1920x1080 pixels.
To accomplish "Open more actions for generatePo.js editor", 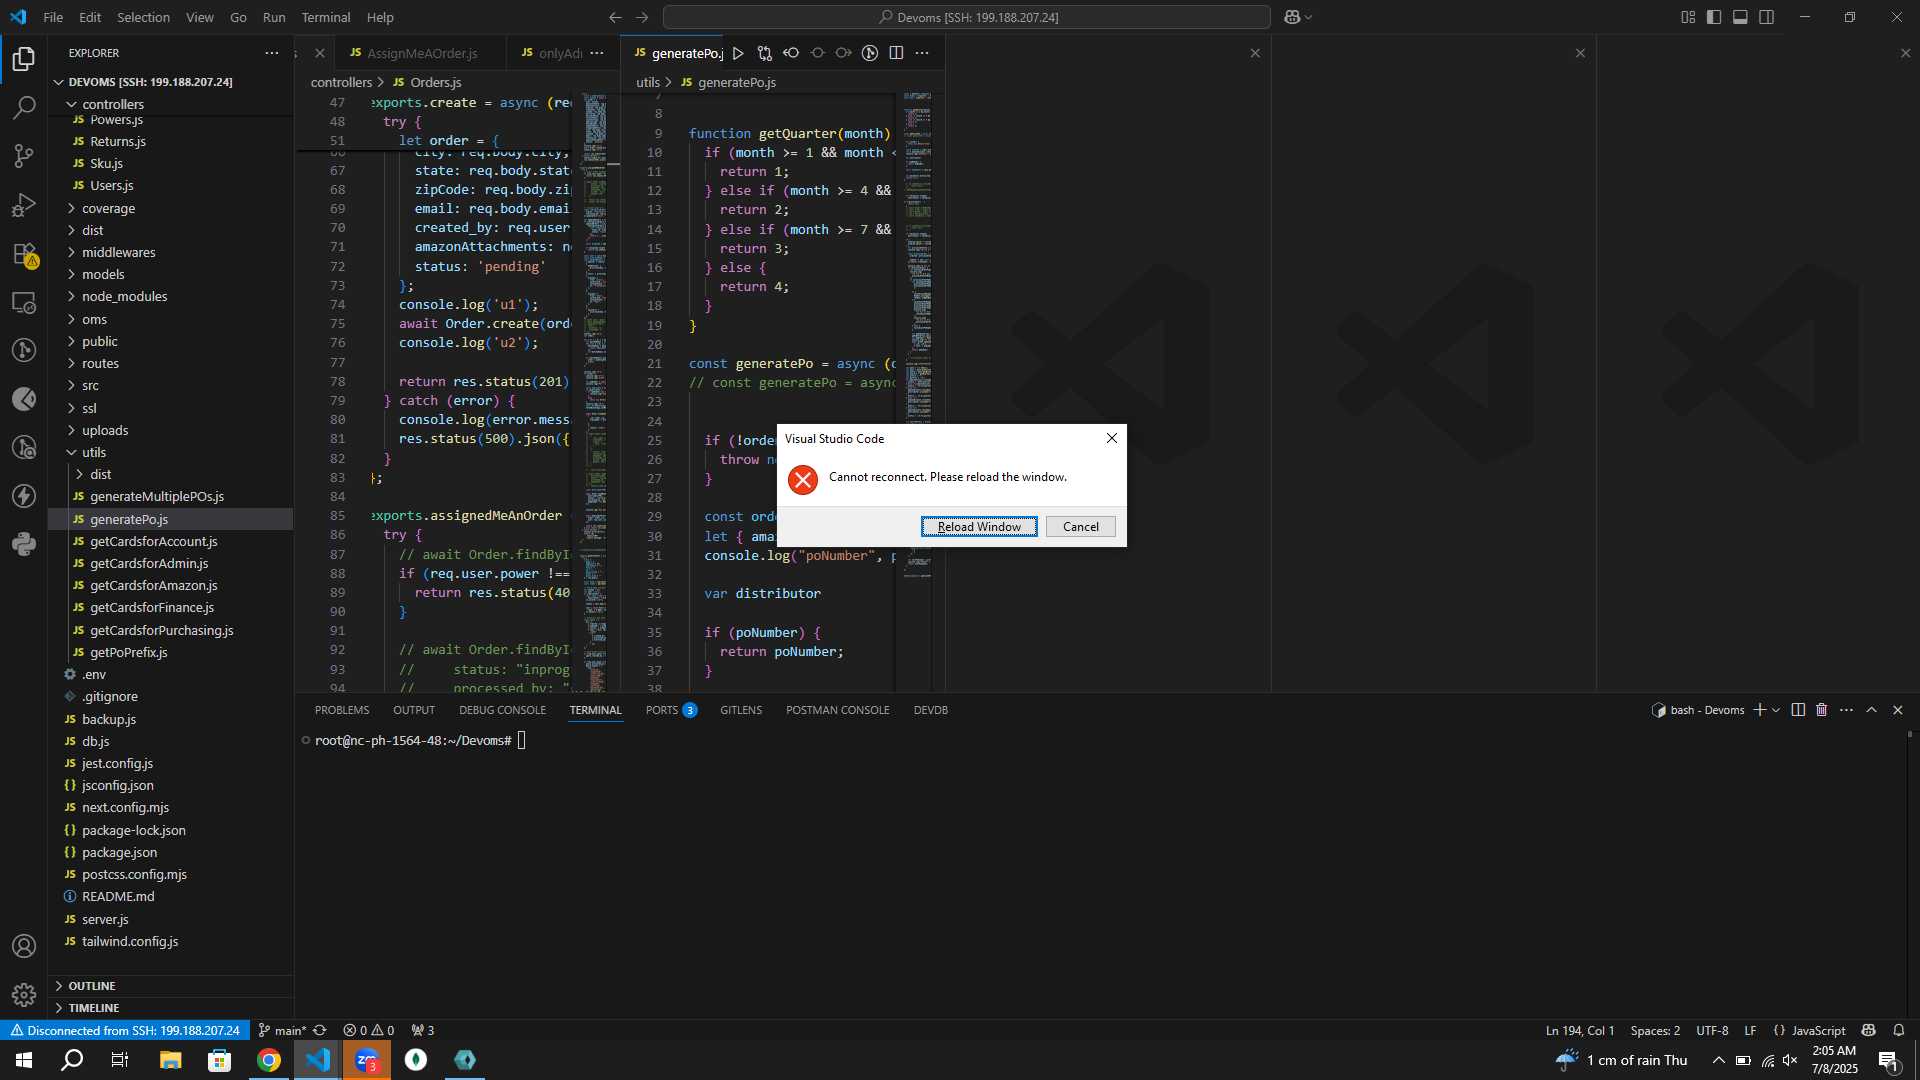I will (922, 53).
